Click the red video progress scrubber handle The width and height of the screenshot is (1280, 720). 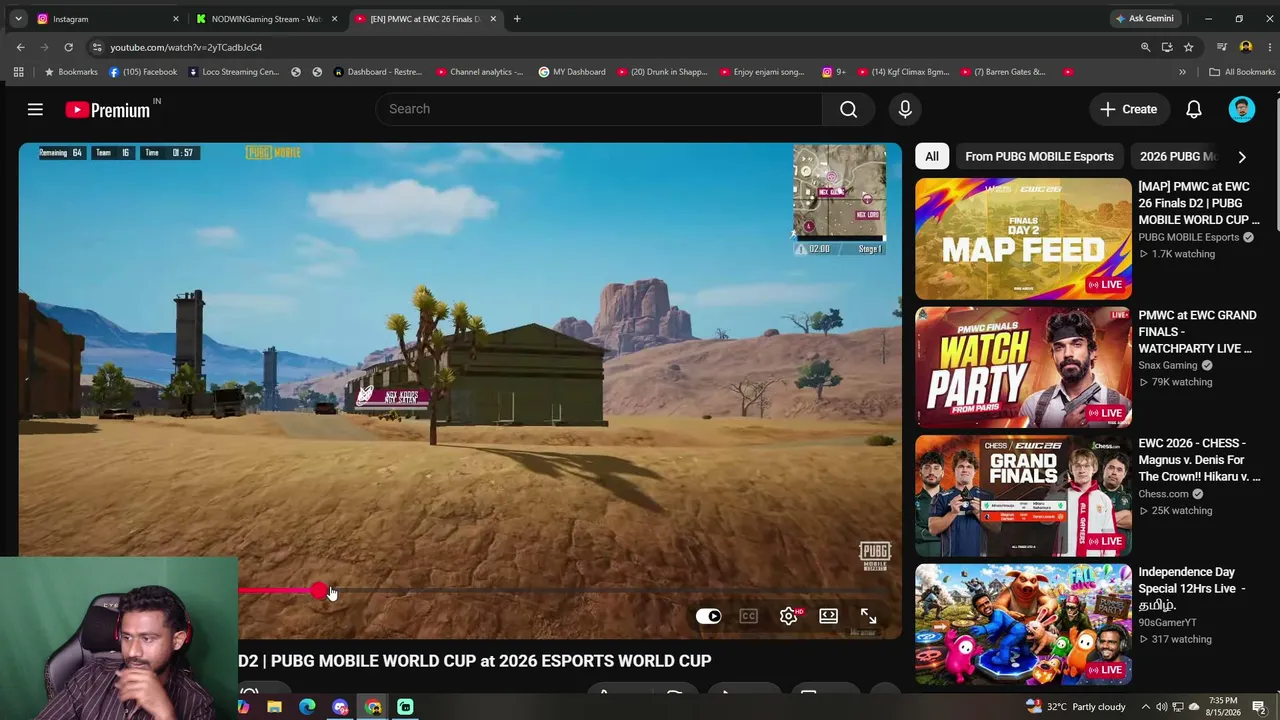(x=318, y=591)
